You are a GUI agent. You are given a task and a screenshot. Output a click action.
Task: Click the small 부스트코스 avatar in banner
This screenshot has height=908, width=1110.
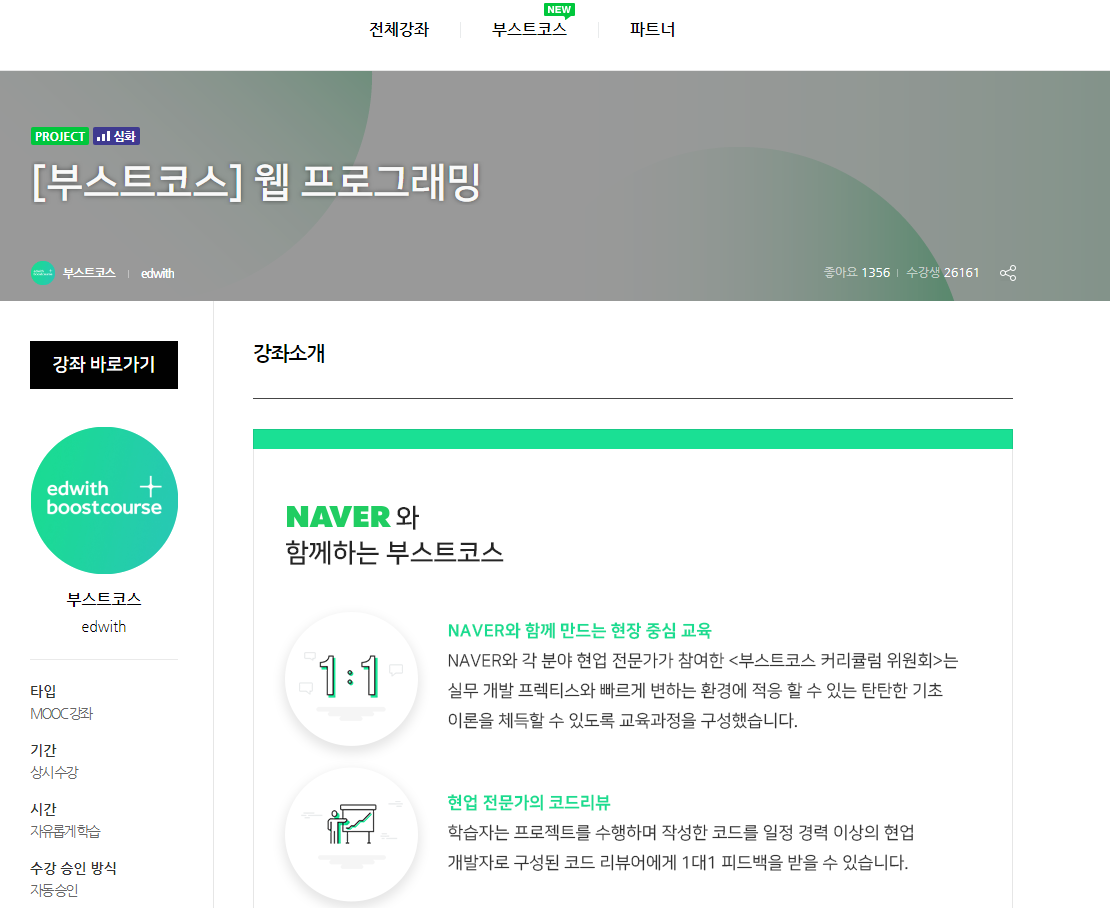click(42, 273)
